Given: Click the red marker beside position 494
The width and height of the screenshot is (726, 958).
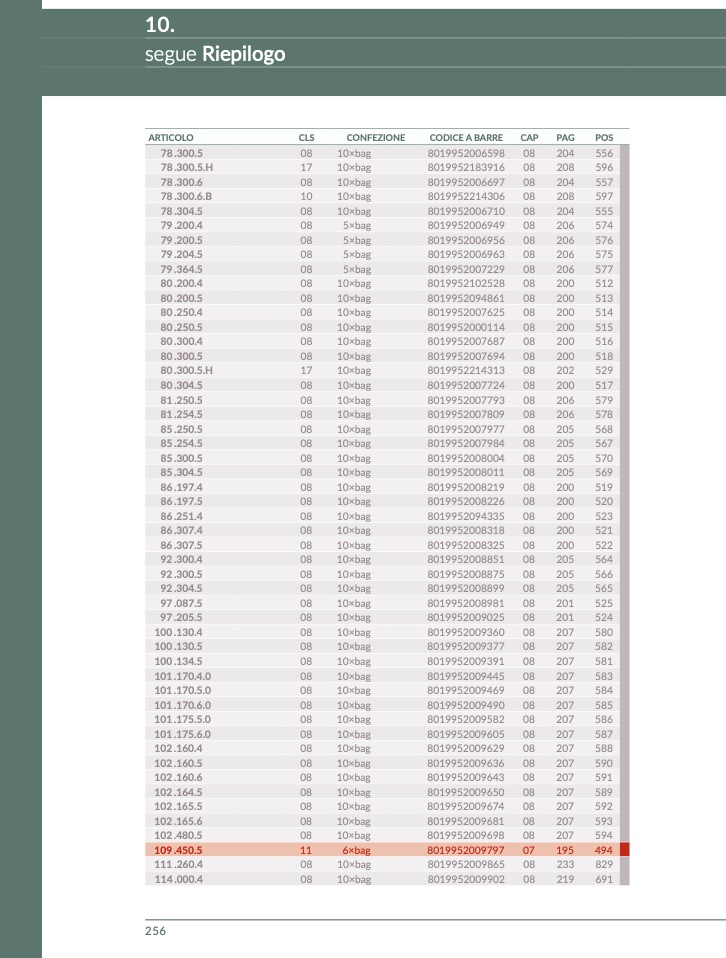Looking at the screenshot, I should point(625,850).
